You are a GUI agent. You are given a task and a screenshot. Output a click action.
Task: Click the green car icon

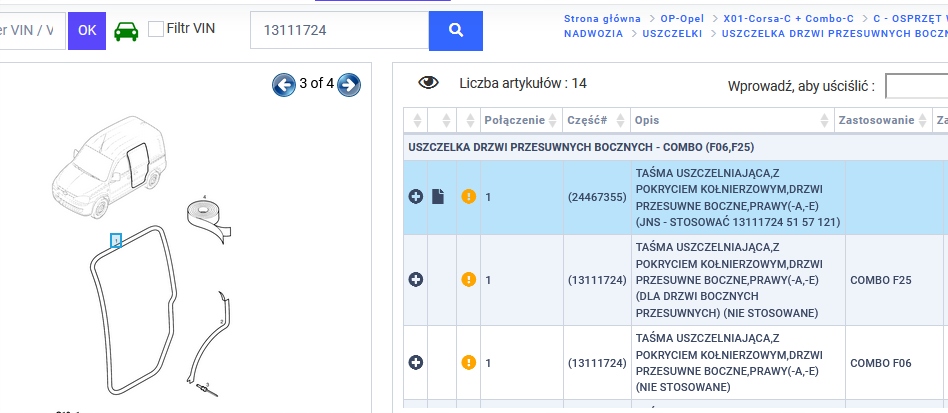(x=126, y=30)
